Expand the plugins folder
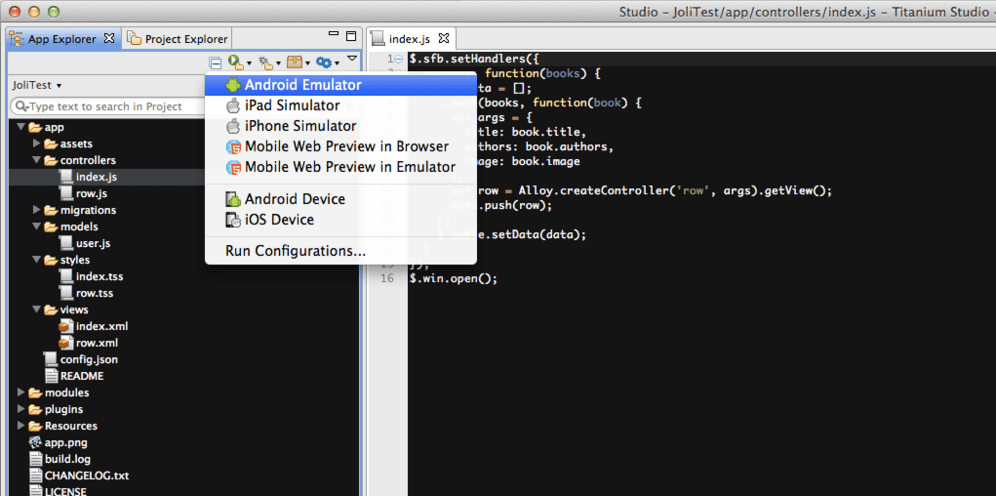 click(21, 409)
